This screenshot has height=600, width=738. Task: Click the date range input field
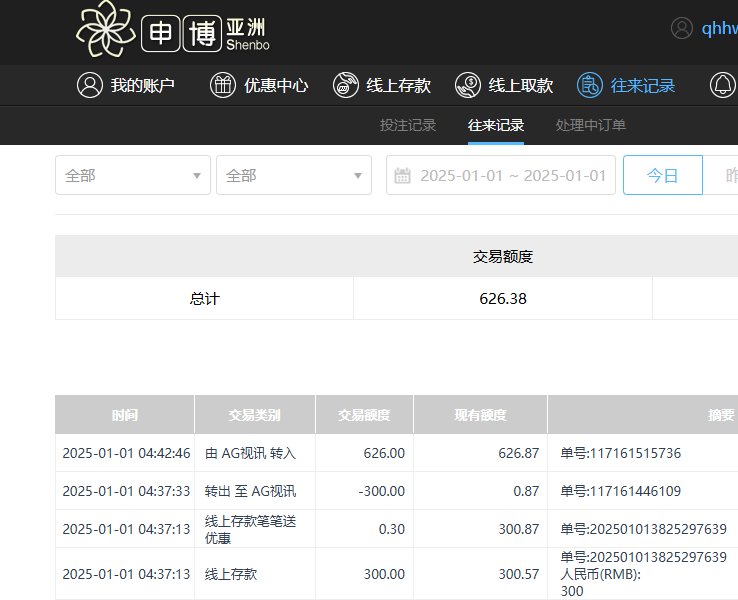pos(512,175)
